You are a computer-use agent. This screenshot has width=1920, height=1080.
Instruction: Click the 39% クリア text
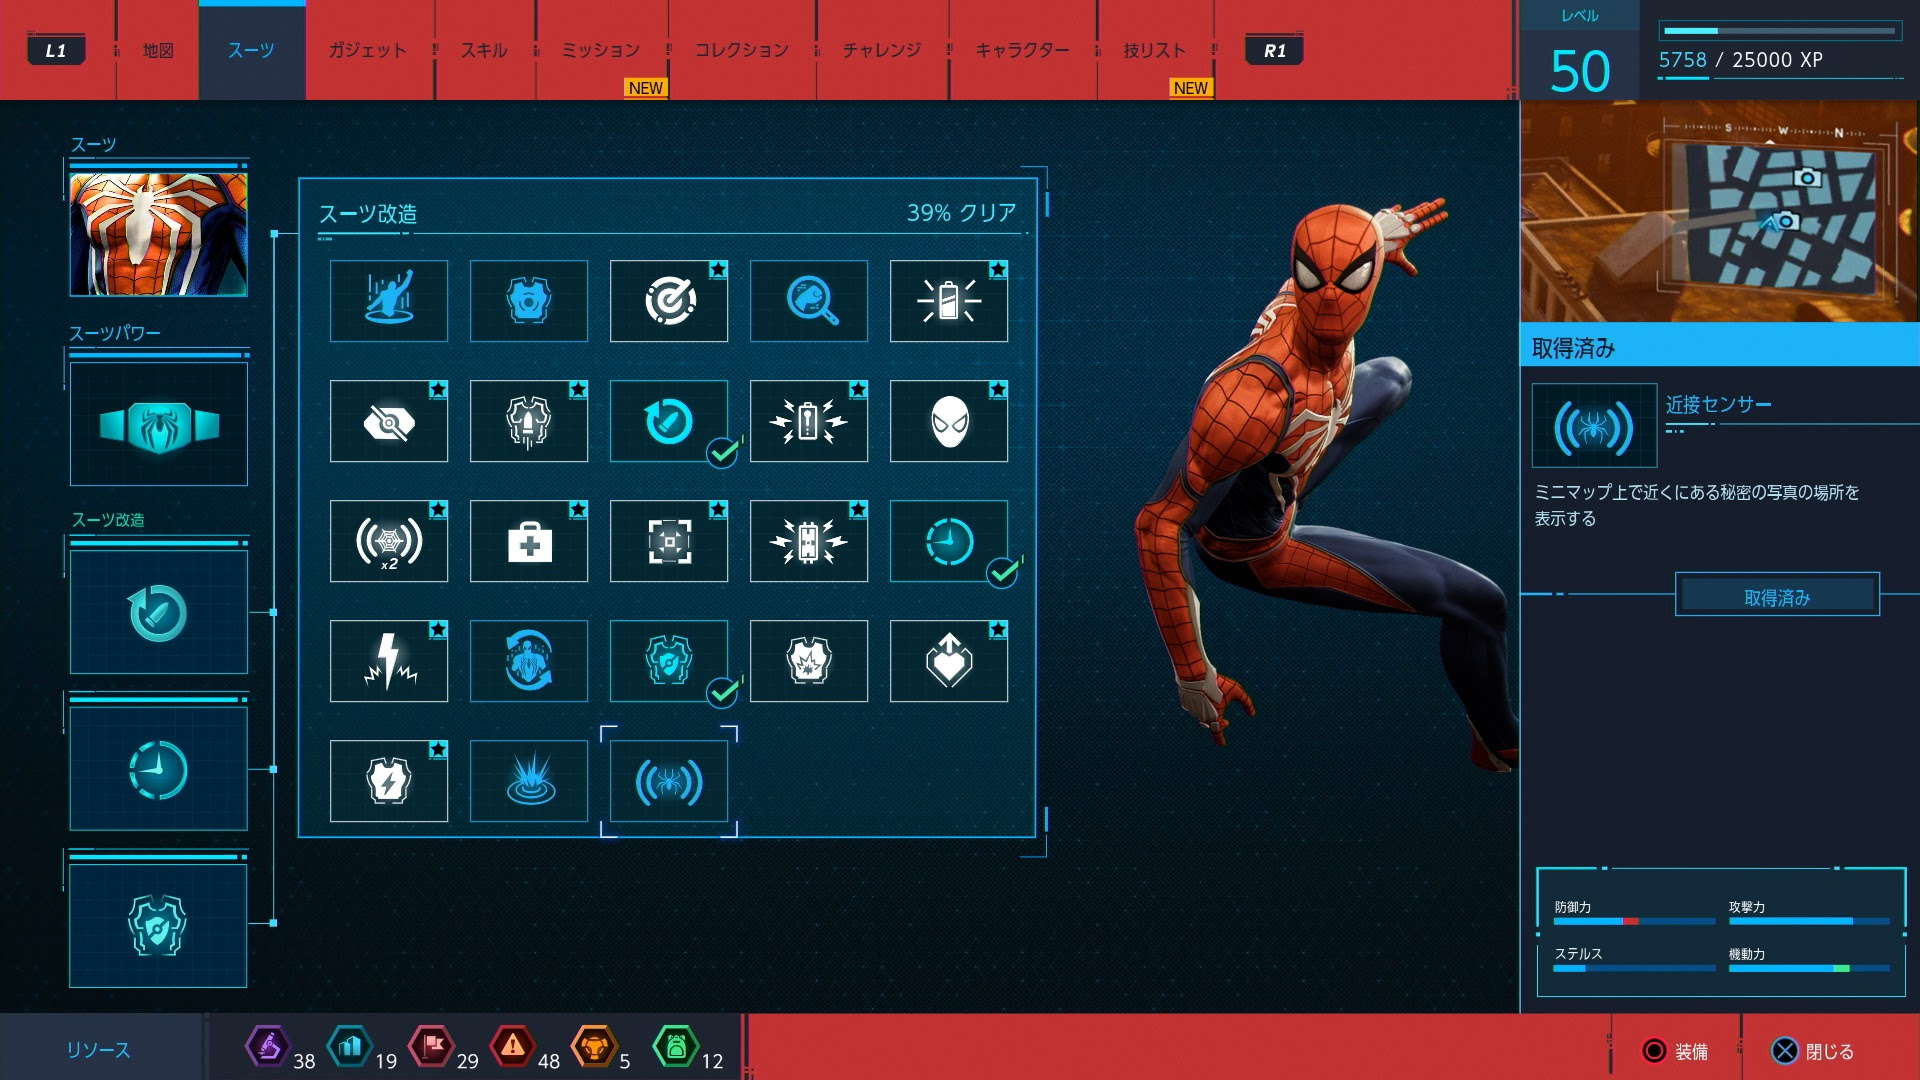[961, 212]
